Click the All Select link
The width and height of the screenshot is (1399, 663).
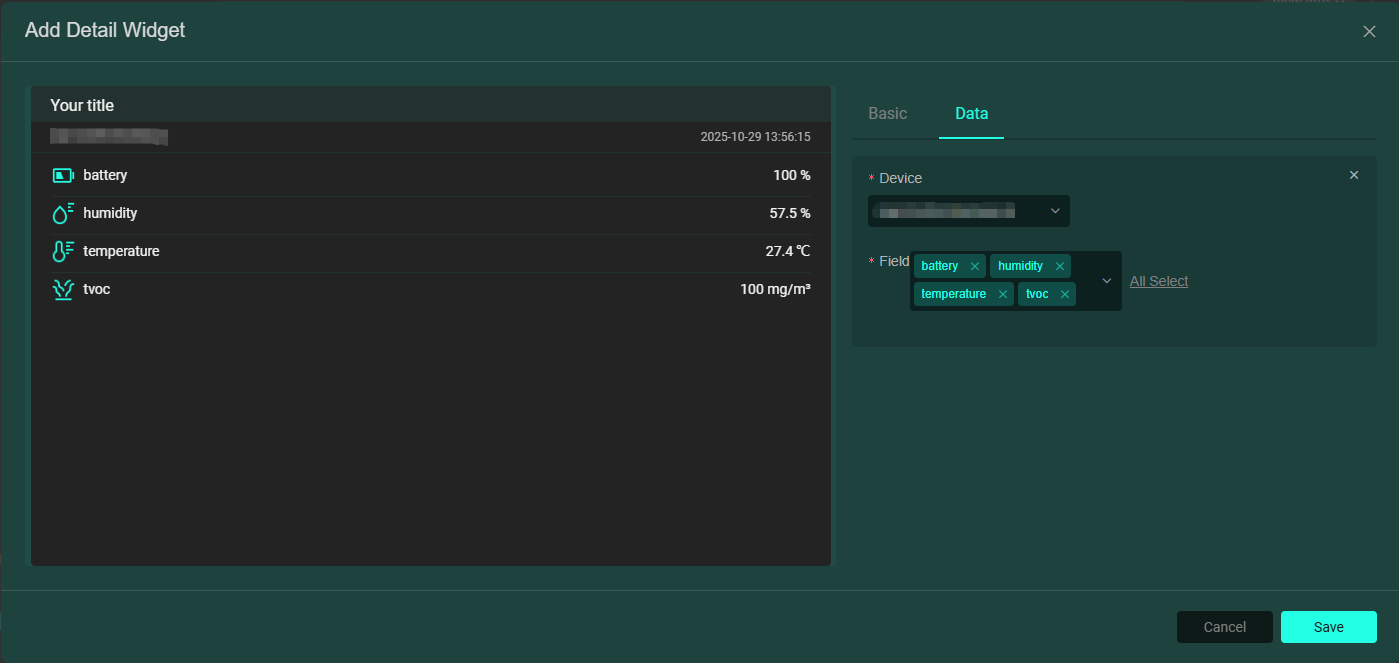[x=1159, y=281]
